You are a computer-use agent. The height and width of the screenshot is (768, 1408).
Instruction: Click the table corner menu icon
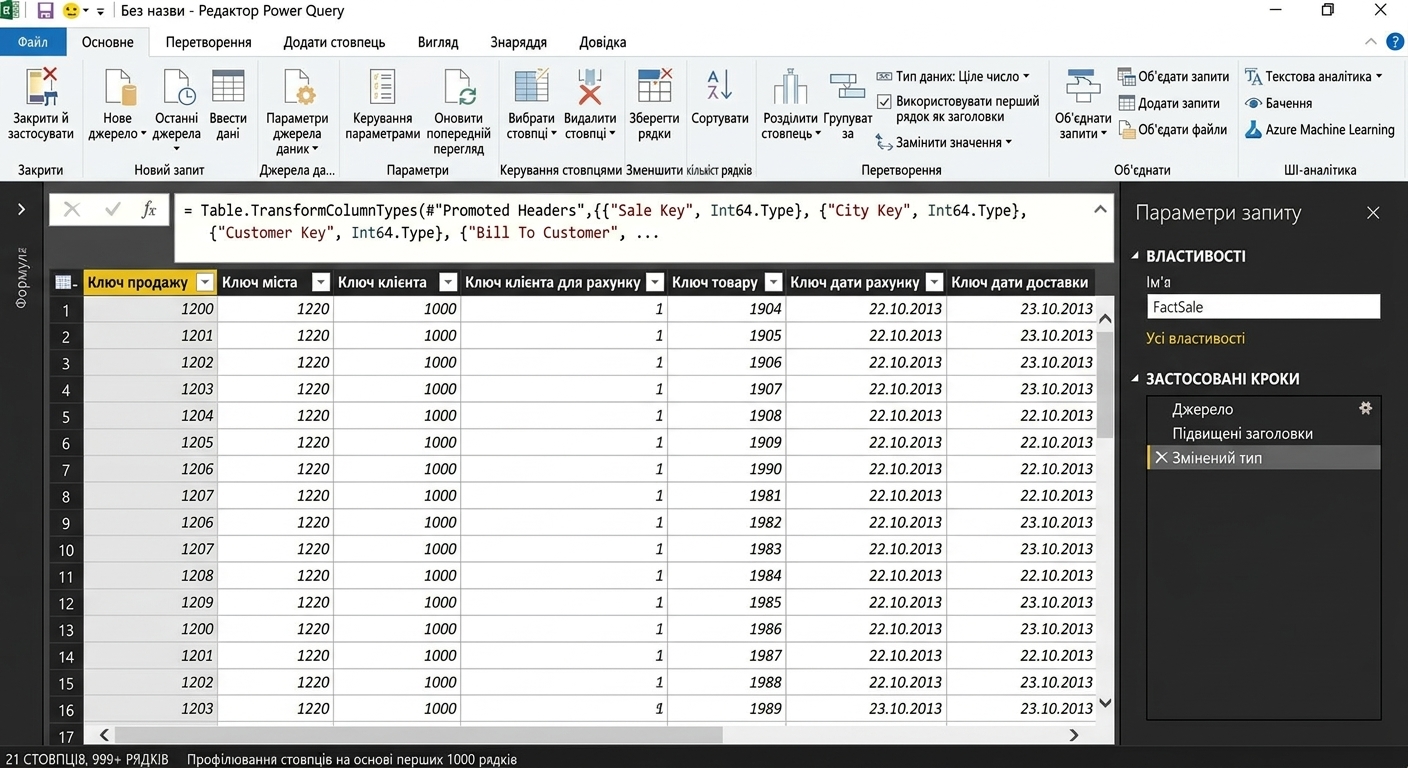(66, 282)
